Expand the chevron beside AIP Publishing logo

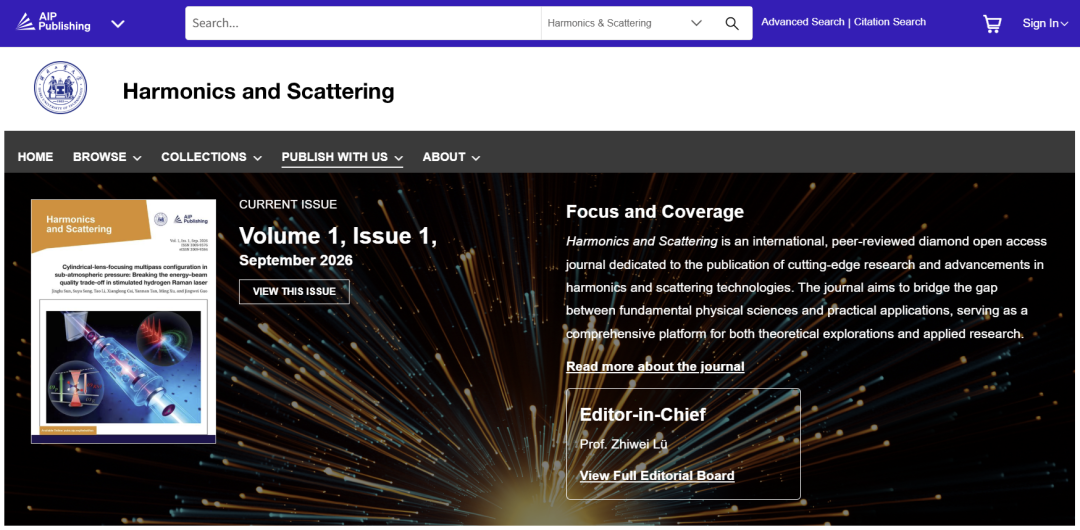pyautogui.click(x=118, y=23)
